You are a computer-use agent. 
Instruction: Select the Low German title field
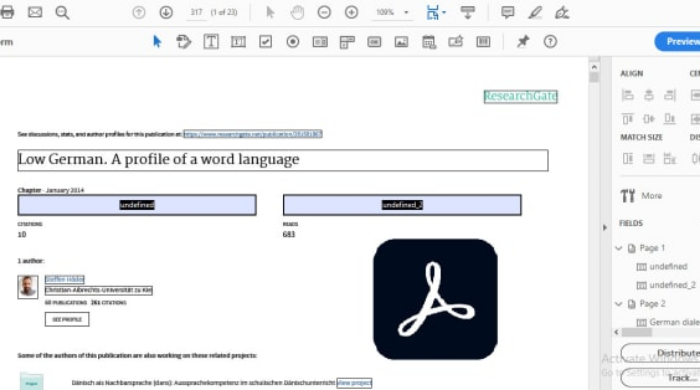pos(283,160)
